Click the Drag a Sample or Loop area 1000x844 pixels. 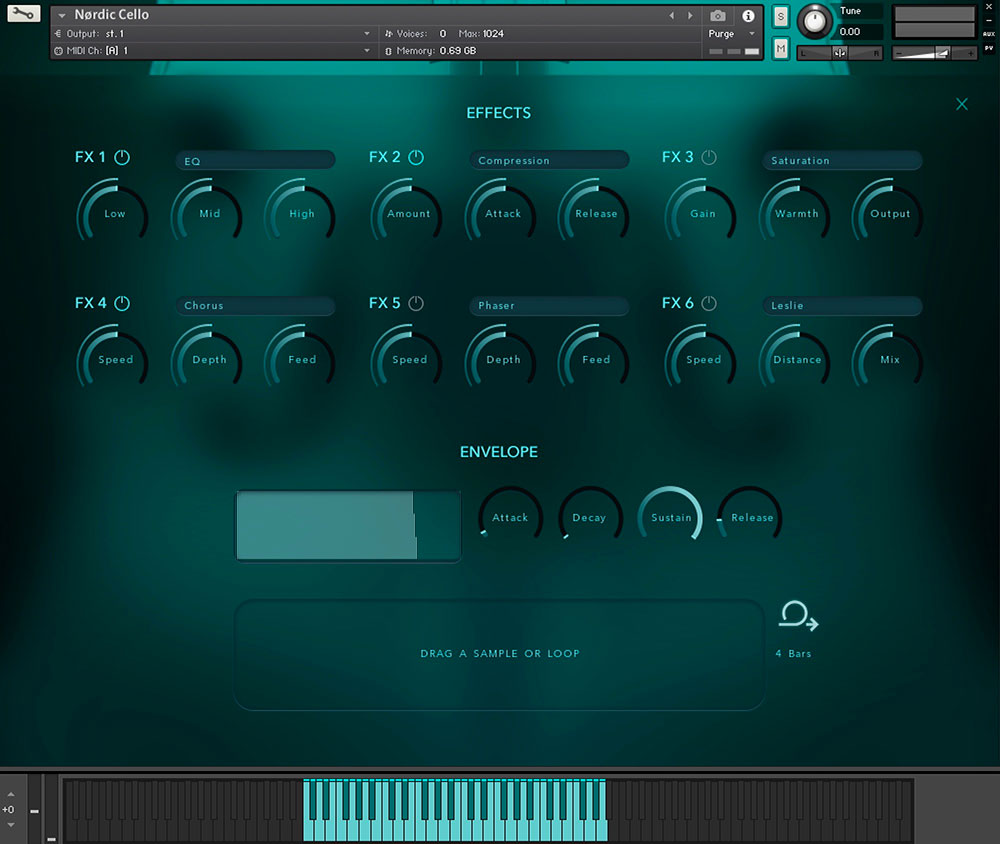tap(499, 653)
